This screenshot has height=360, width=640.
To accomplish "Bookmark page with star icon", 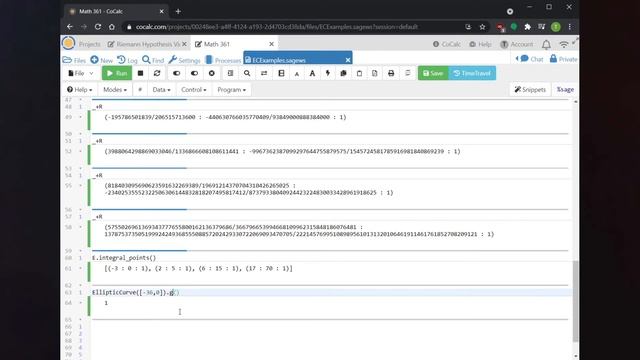I will (482, 27).
